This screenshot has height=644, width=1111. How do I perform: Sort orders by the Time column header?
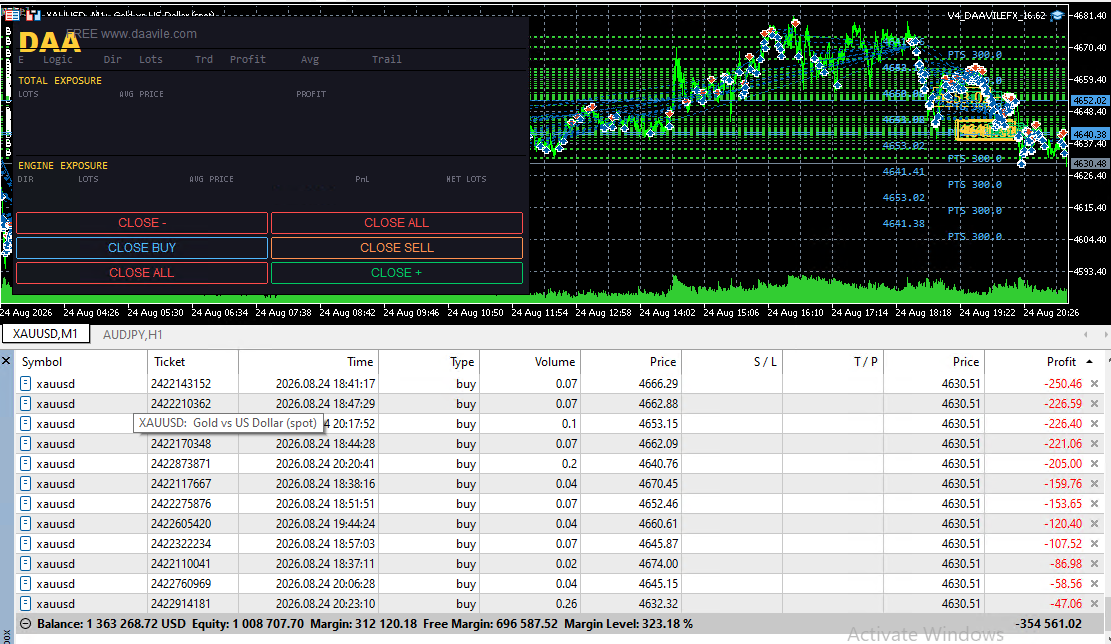tap(308, 361)
